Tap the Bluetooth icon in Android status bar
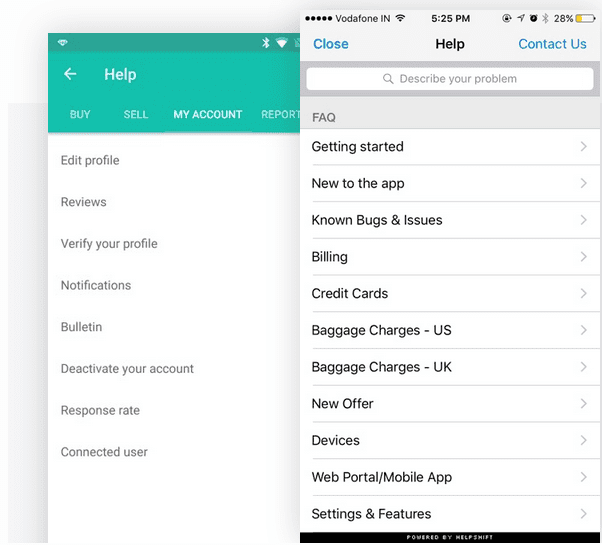Viewport: 602px width, 545px height. pyautogui.click(x=266, y=43)
